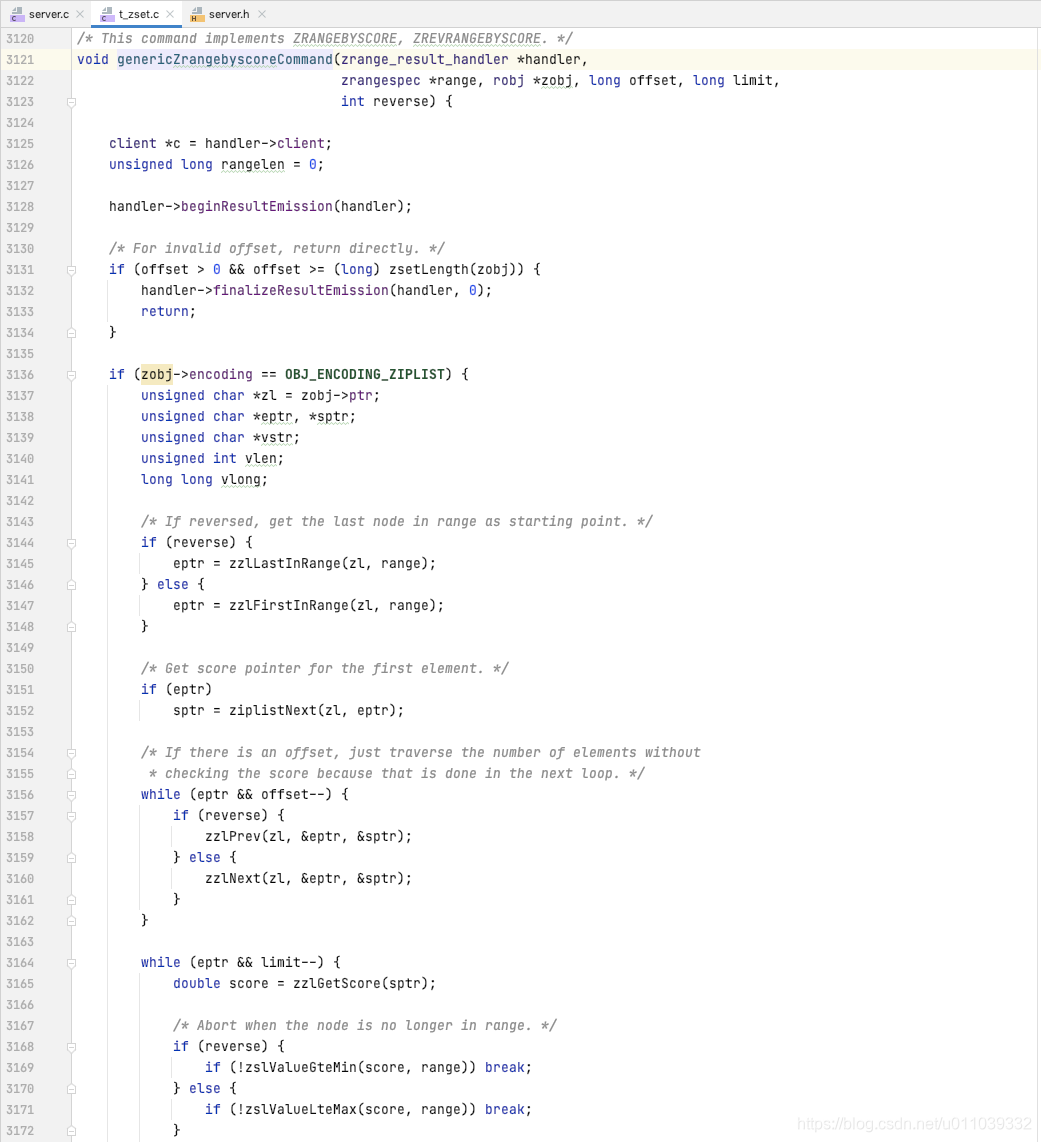The height and width of the screenshot is (1142, 1041).
Task: Click the zsetLength function call
Action: [x=429, y=269]
